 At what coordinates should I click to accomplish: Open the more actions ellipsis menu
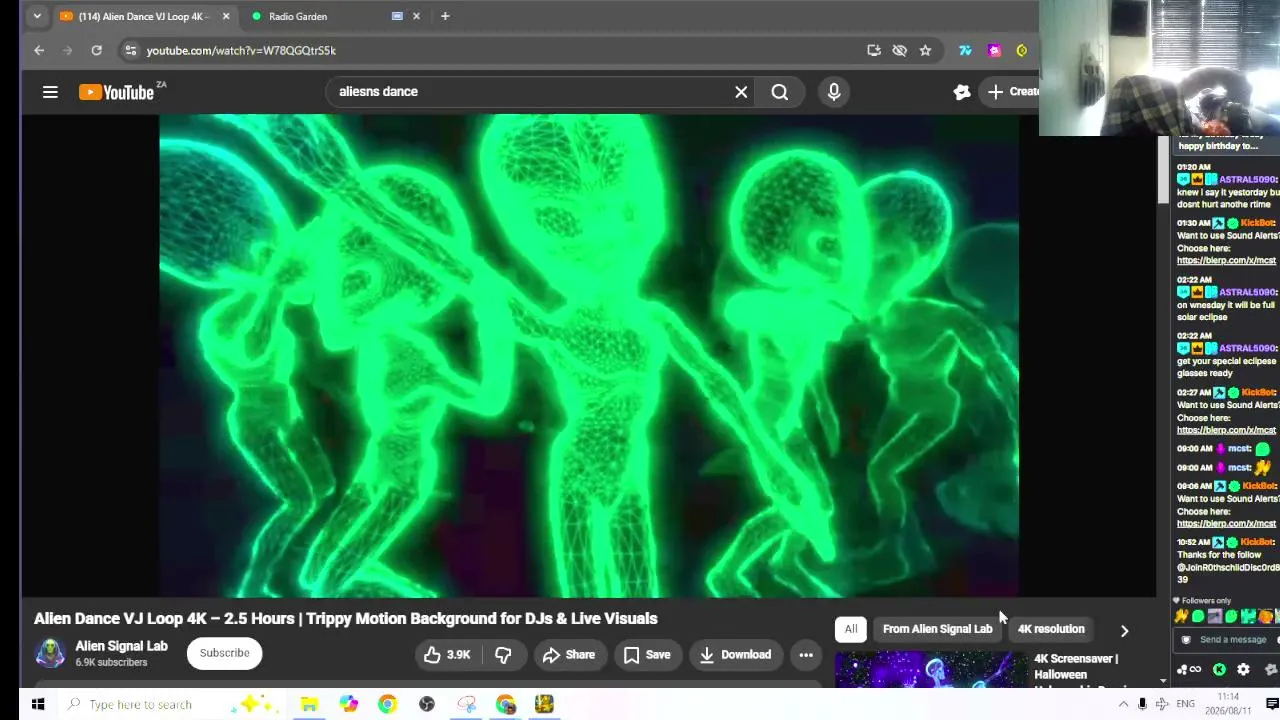[806, 655]
